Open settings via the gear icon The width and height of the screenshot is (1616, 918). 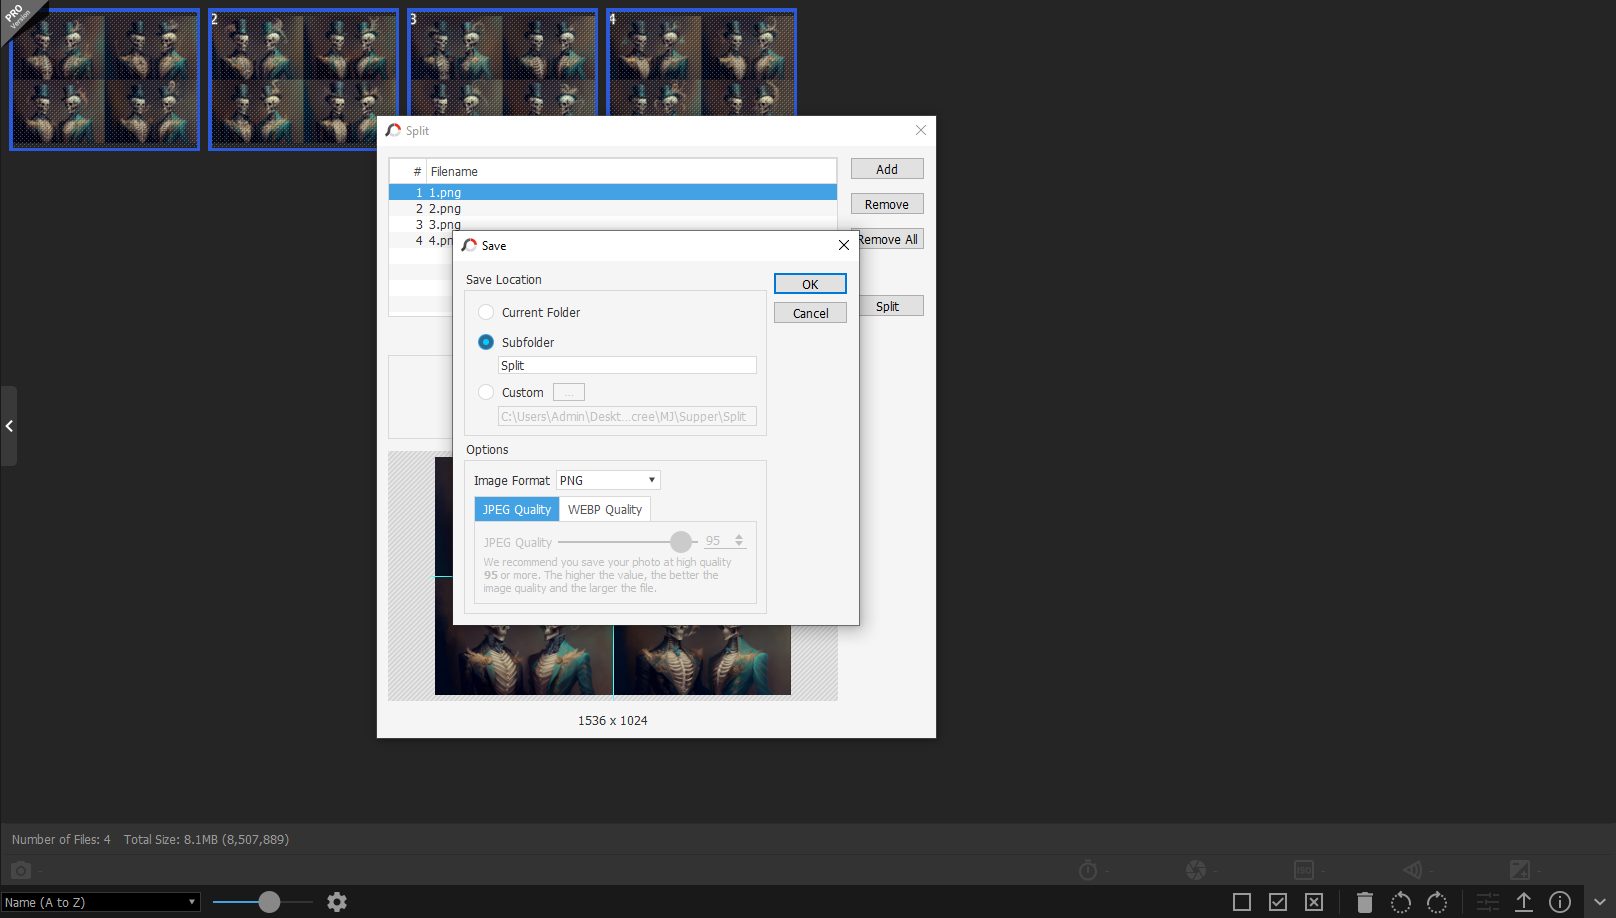pyautogui.click(x=337, y=902)
